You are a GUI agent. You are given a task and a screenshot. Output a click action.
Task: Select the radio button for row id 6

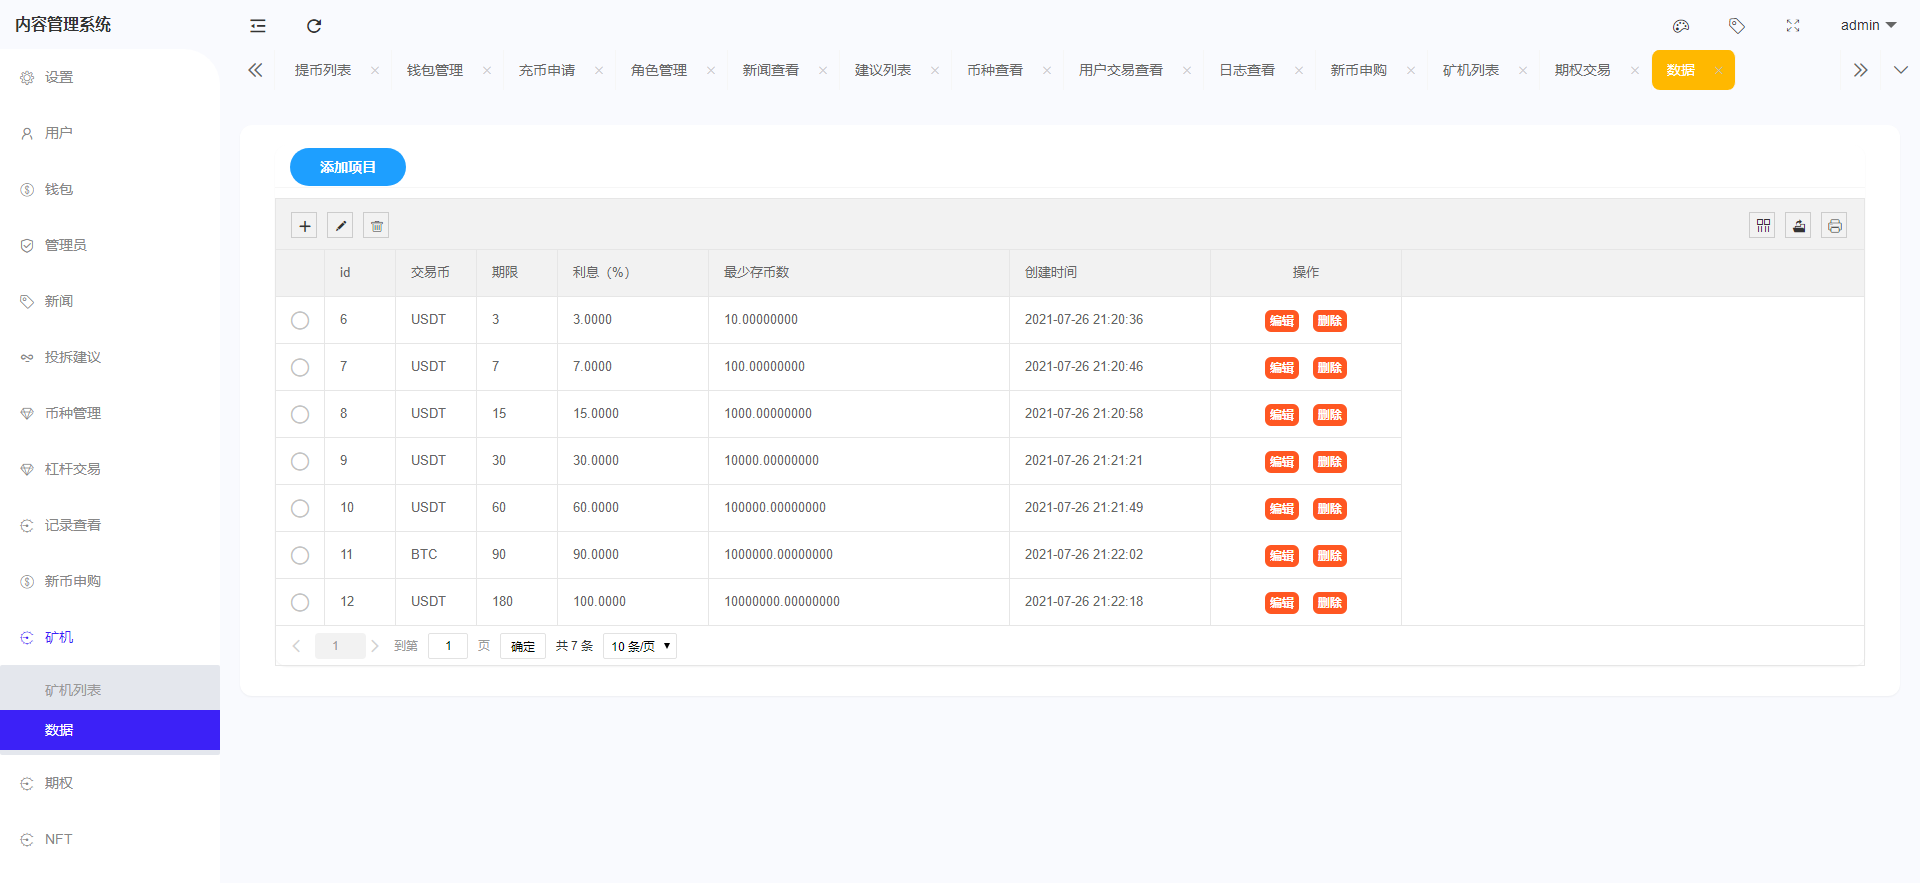300,321
